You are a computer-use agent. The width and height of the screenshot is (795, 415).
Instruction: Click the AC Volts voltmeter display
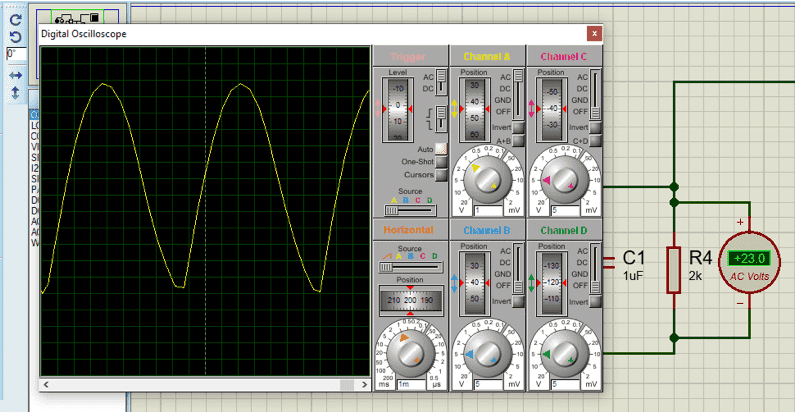coord(750,258)
